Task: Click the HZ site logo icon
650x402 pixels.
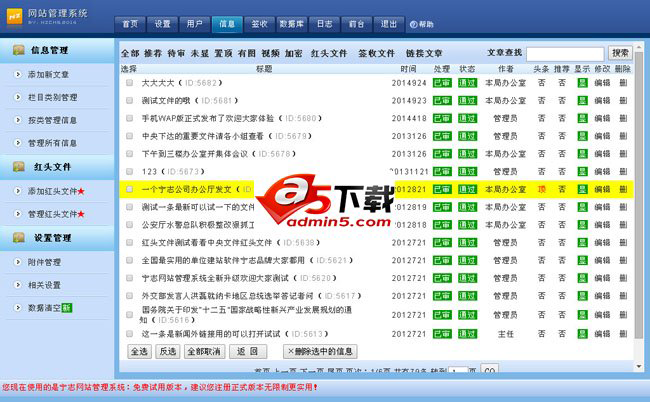Action: tap(15, 17)
